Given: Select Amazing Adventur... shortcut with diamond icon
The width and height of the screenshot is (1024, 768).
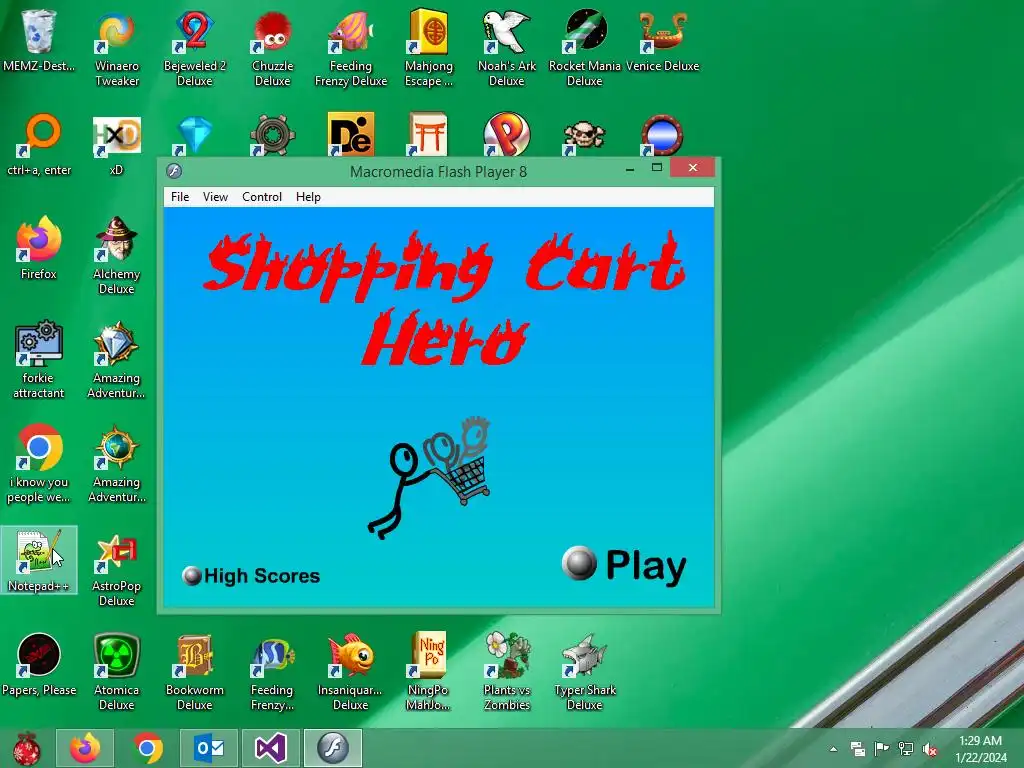Looking at the screenshot, I should tap(116, 360).
